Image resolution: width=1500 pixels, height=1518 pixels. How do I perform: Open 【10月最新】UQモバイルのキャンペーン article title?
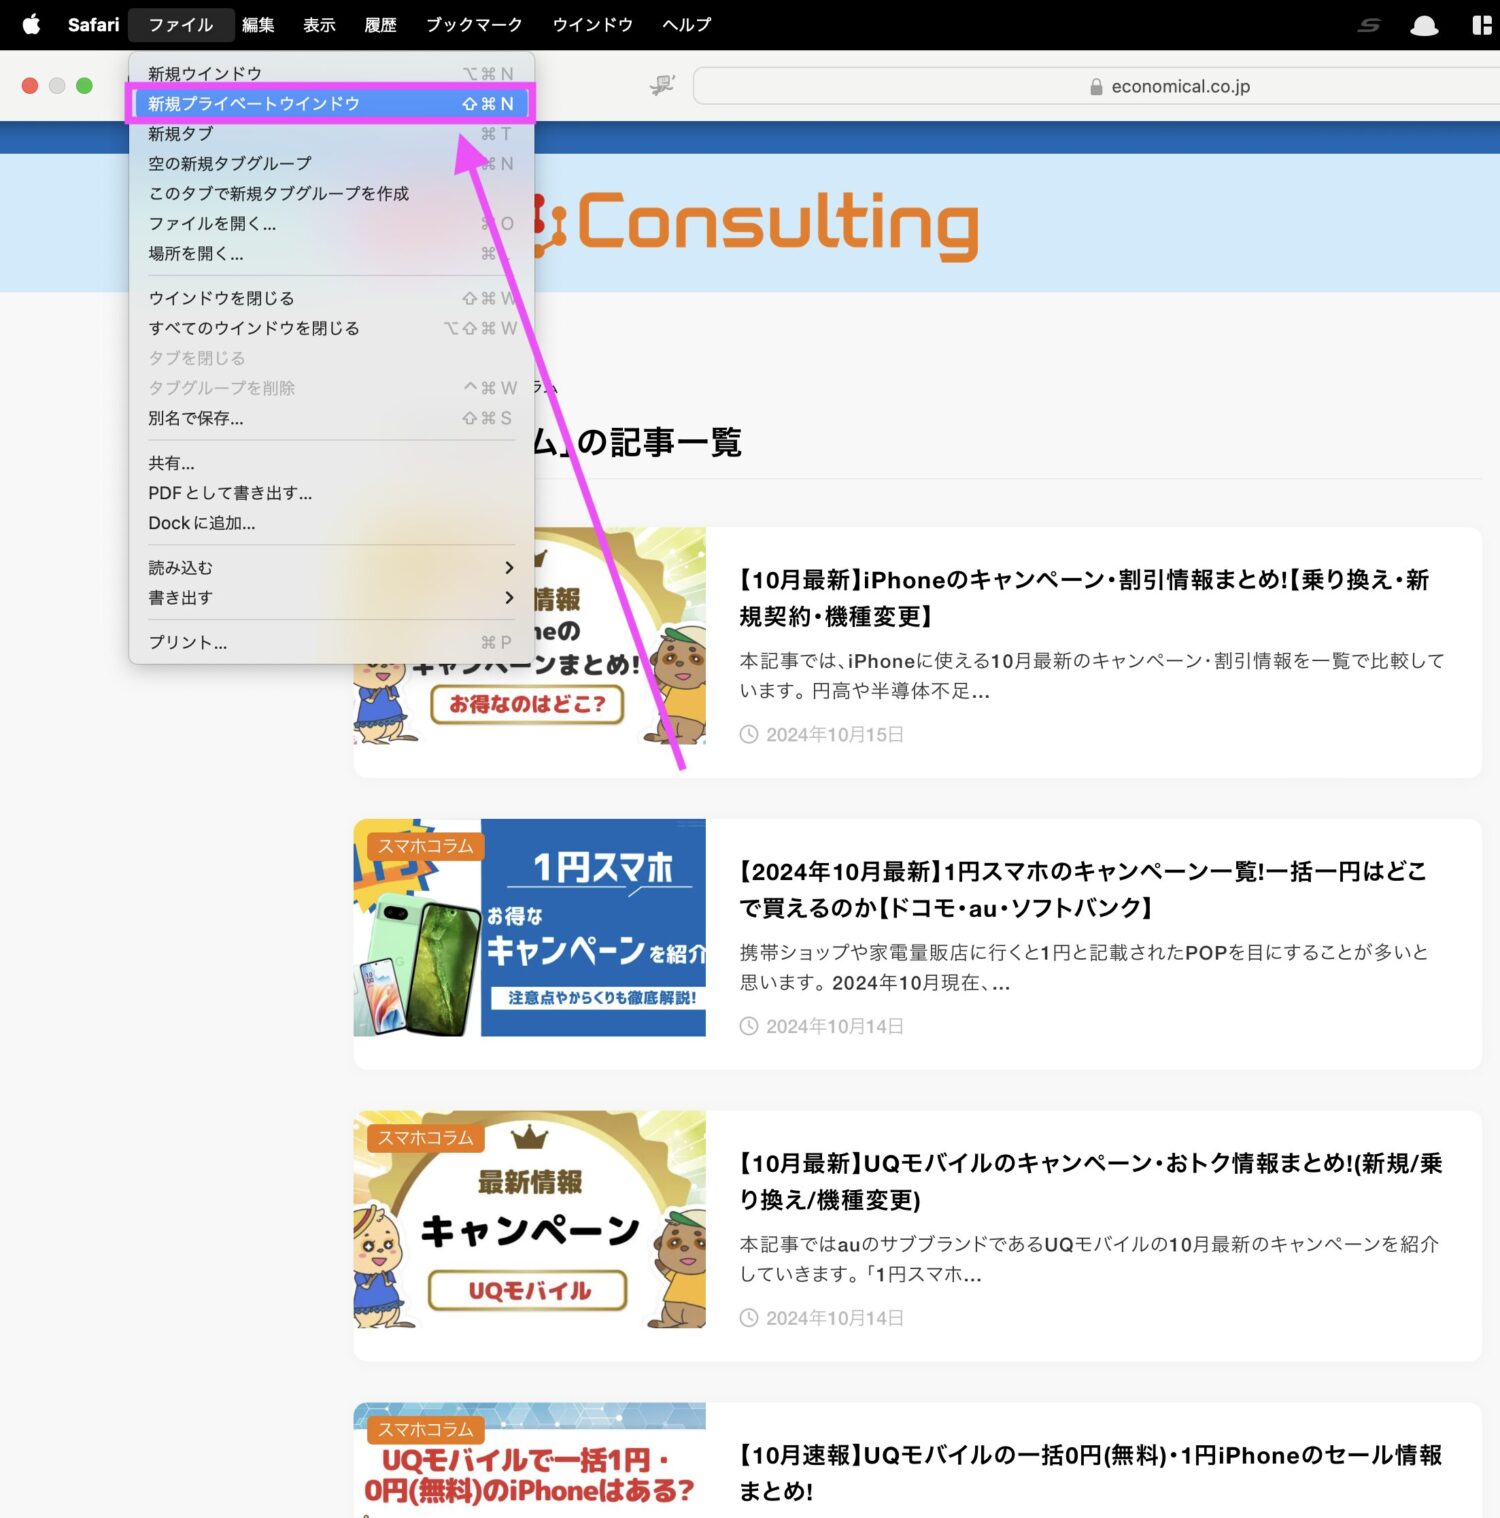1091,1181
